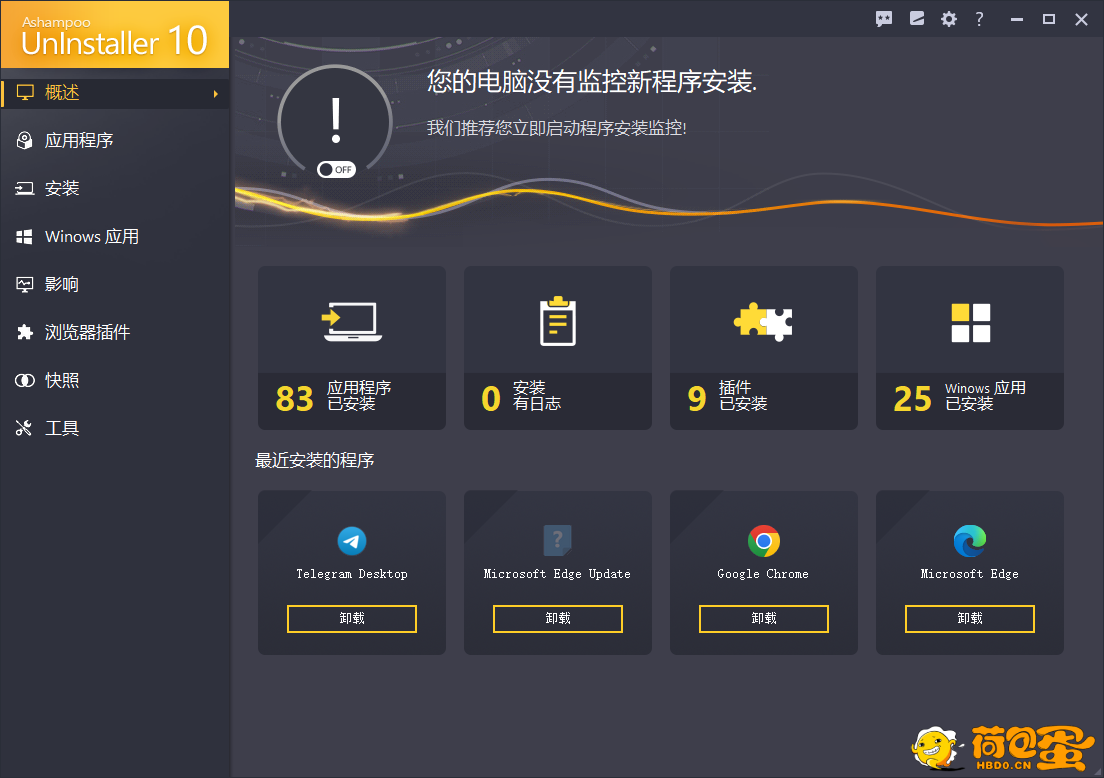Click the Windows tiles icon on 25 card

[970, 322]
